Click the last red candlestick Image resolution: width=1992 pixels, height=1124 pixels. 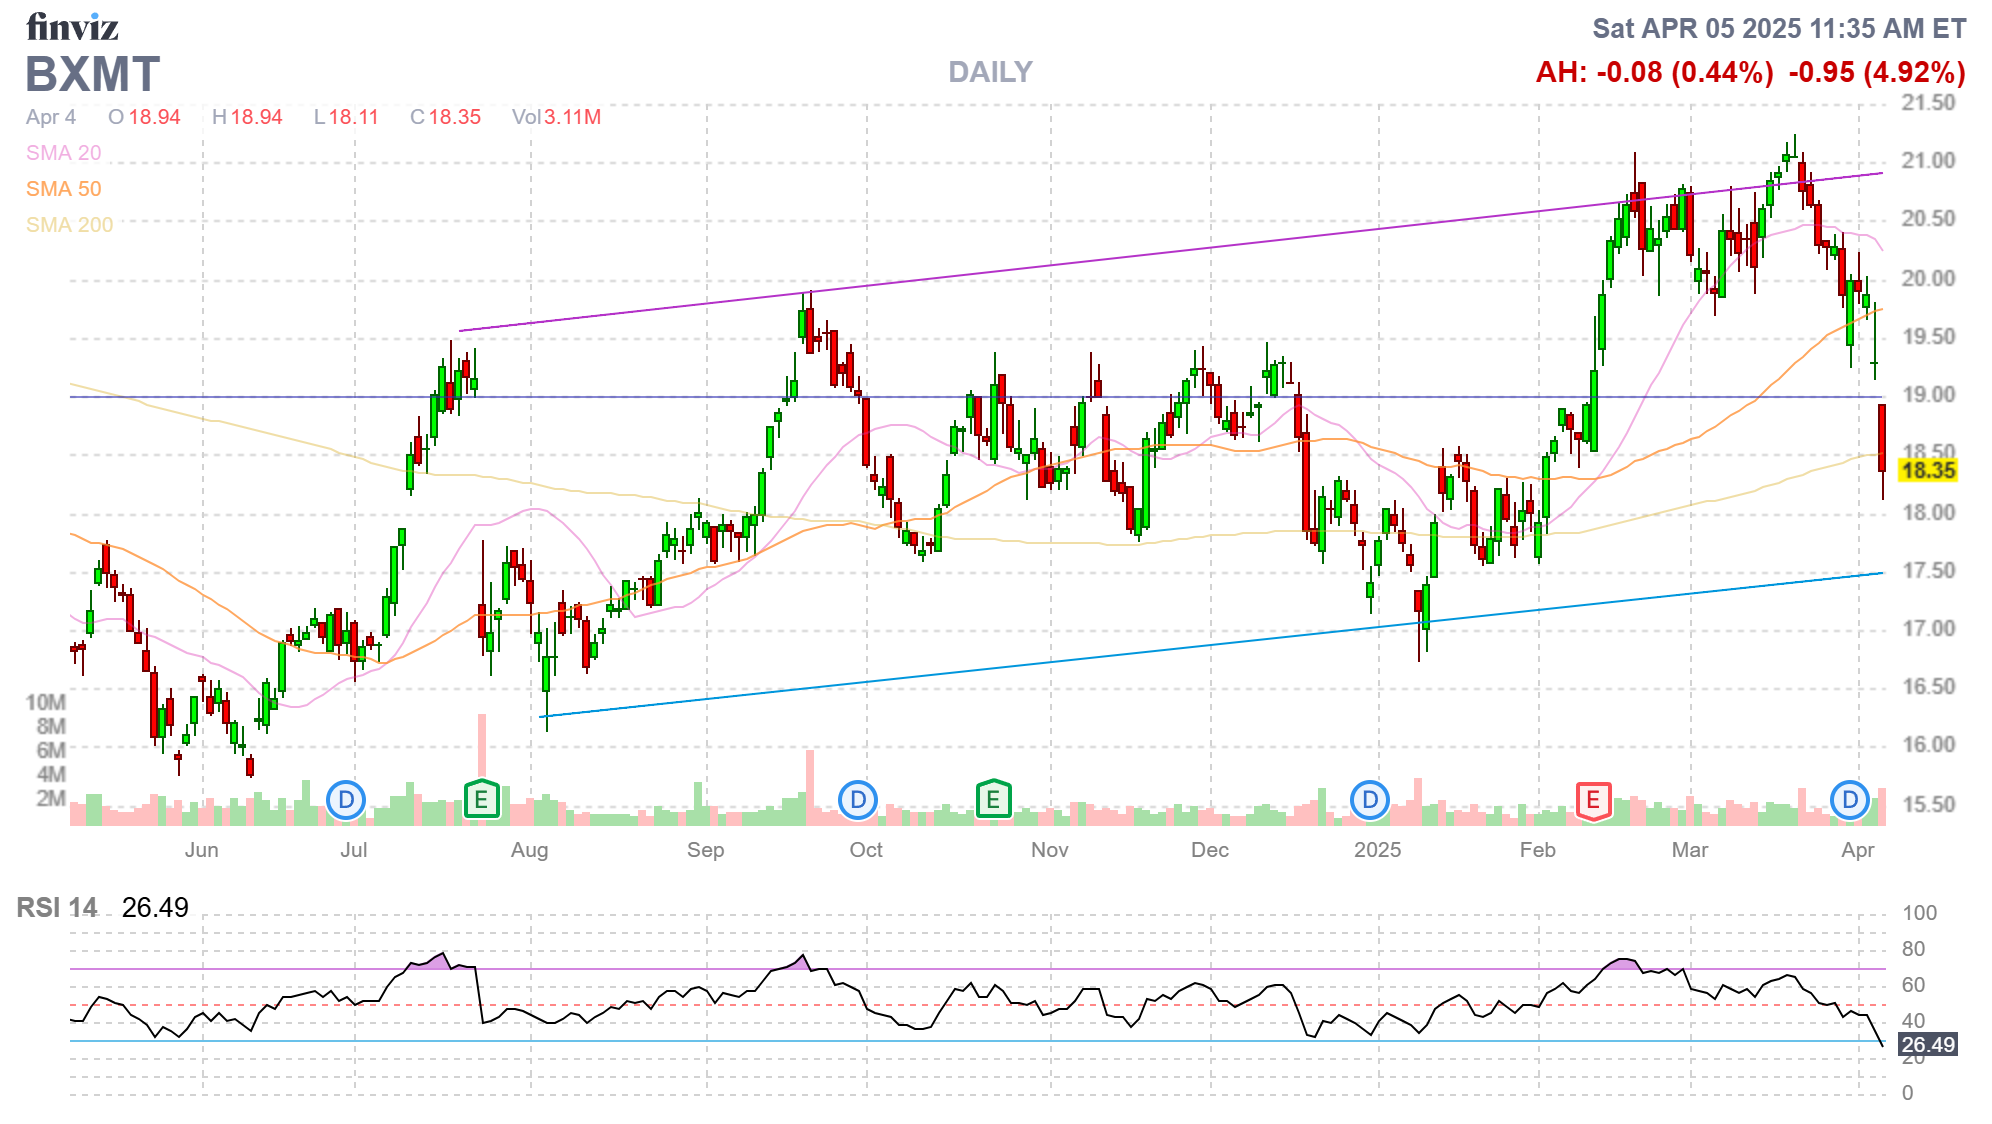pos(1882,438)
